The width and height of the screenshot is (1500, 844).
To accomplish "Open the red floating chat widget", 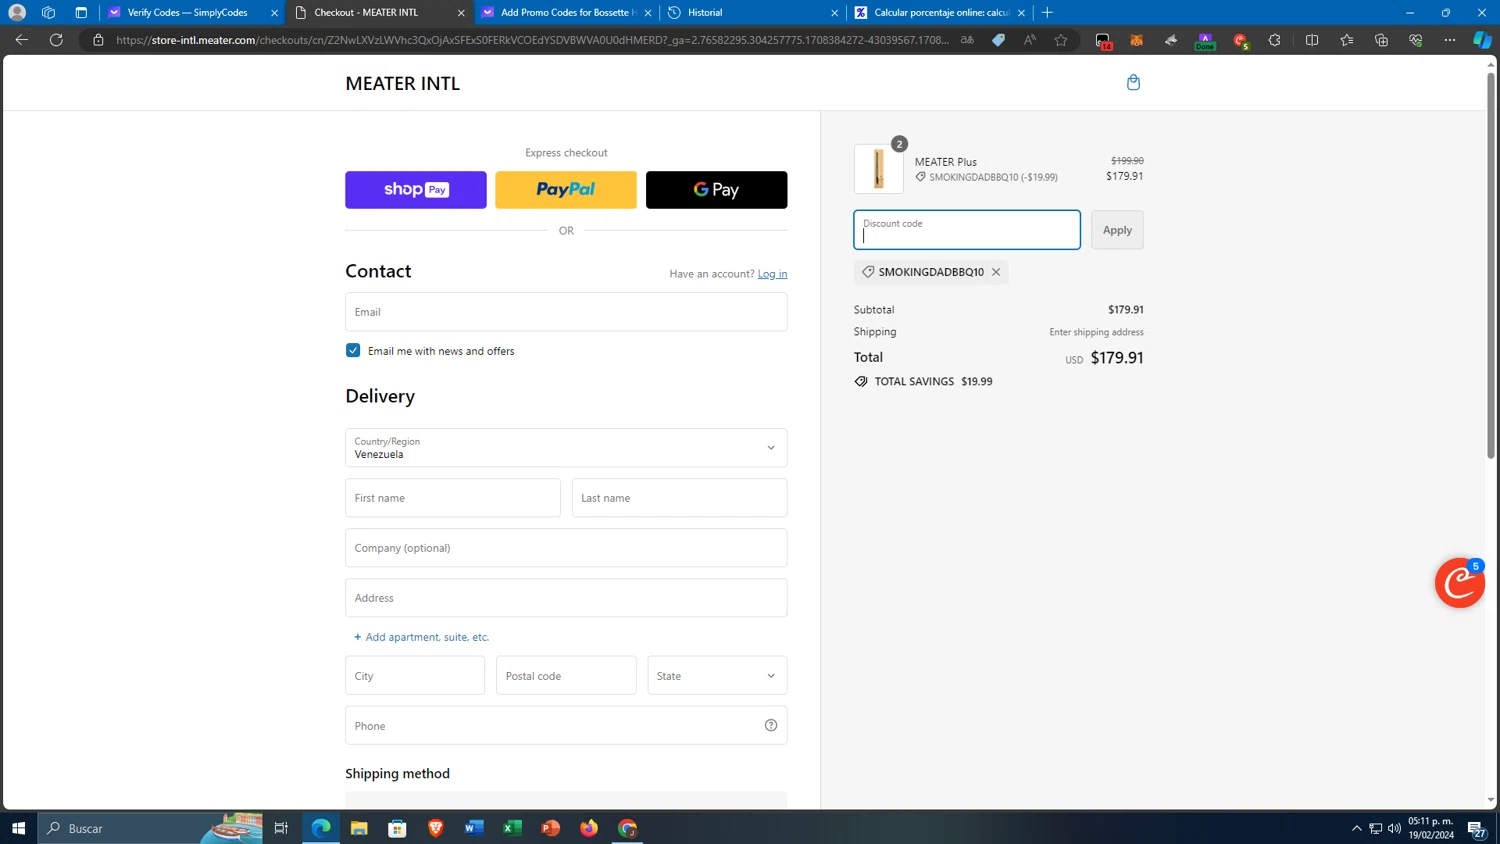I will [x=1460, y=583].
